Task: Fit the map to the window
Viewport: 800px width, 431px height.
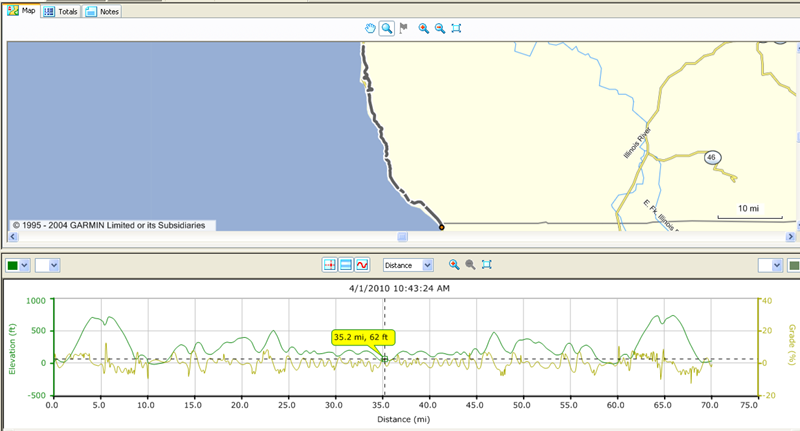Action: click(457, 29)
